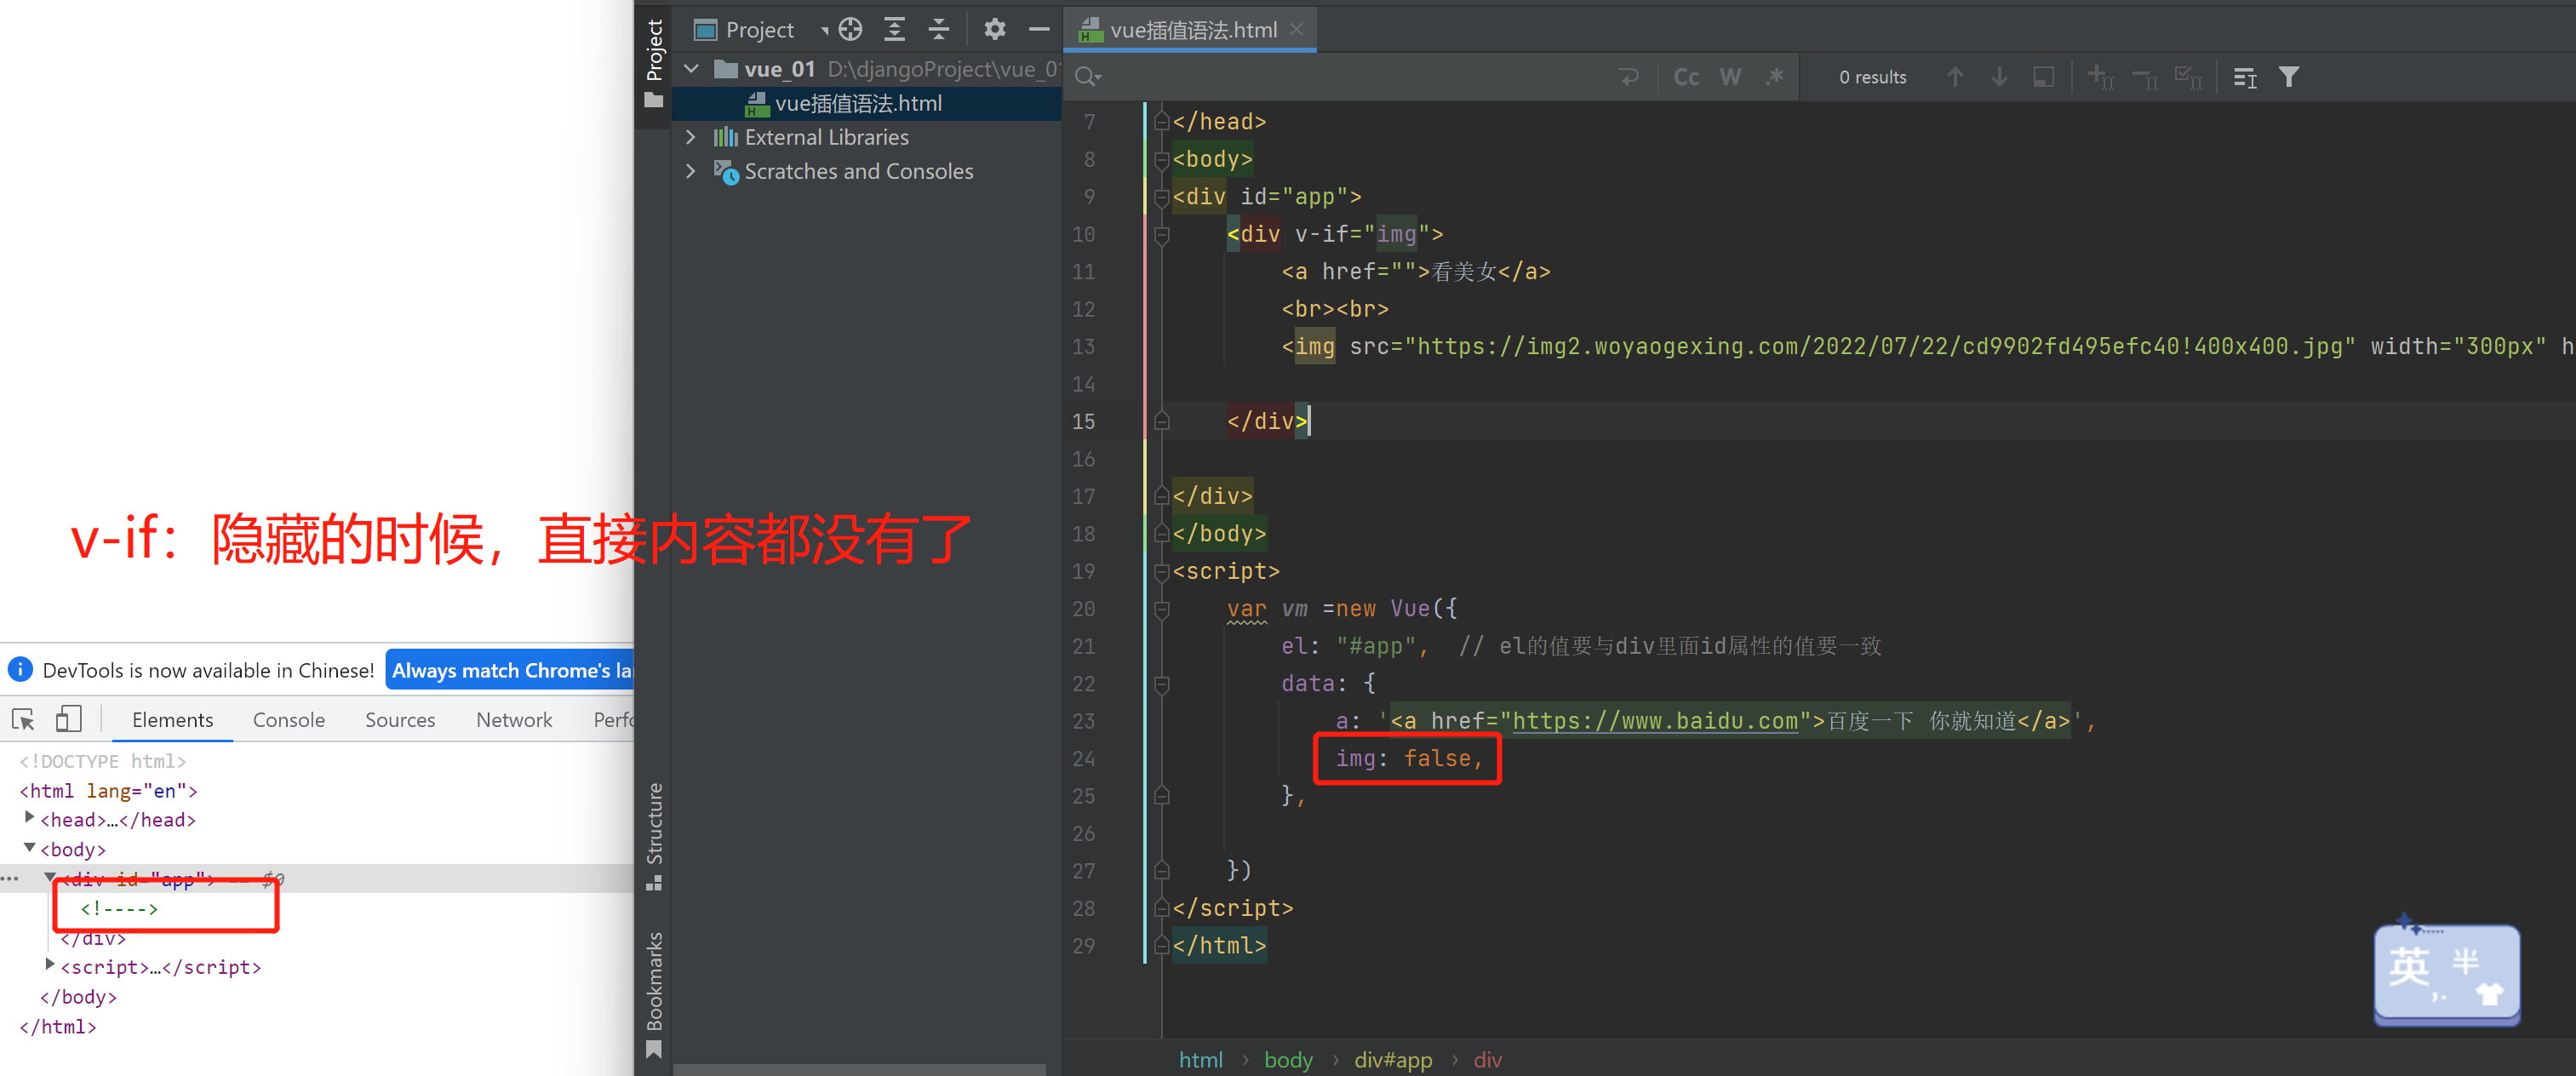This screenshot has height=1076, width=2576.
Task: Select the comment node in DevTools
Action: (x=119, y=908)
